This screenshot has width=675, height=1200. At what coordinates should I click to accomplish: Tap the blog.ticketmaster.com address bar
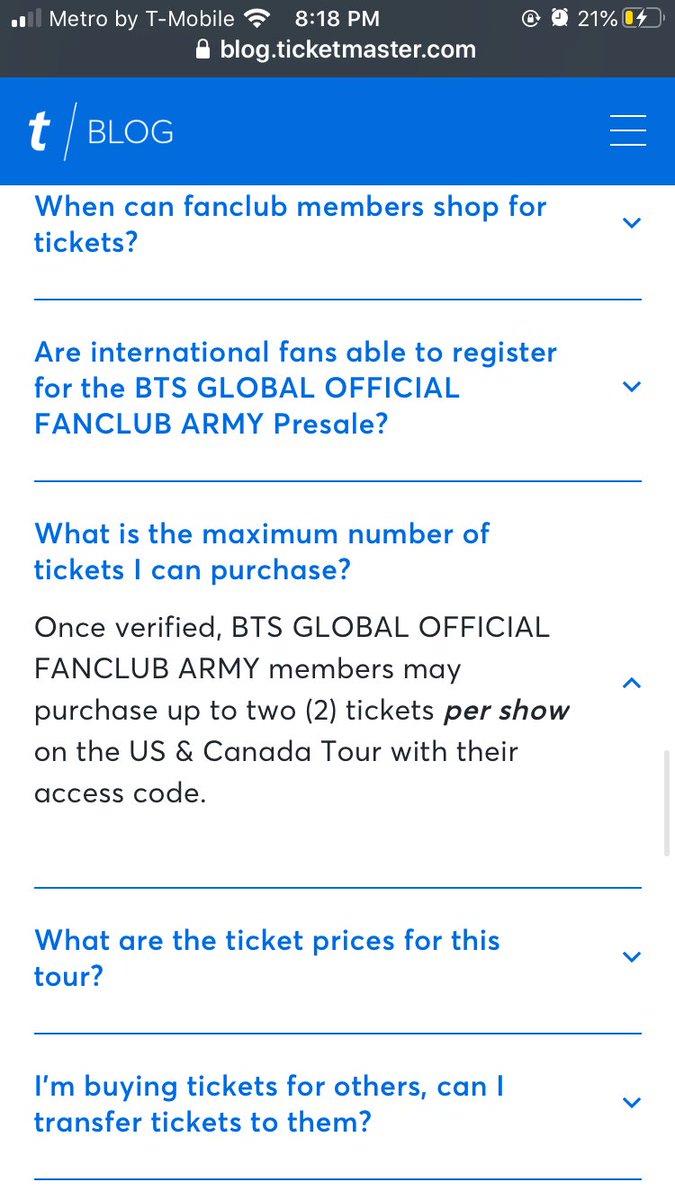(x=337, y=50)
